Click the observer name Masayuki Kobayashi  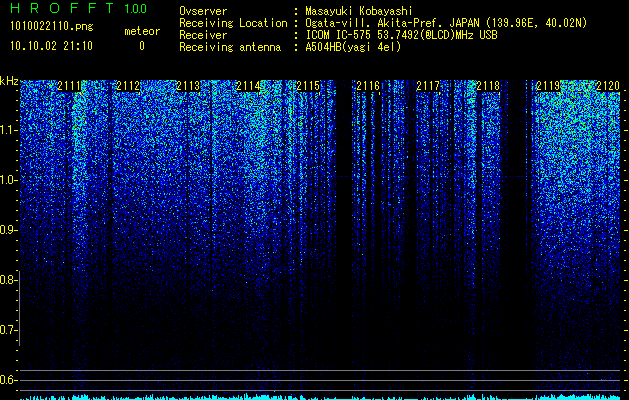pyautogui.click(x=359, y=11)
